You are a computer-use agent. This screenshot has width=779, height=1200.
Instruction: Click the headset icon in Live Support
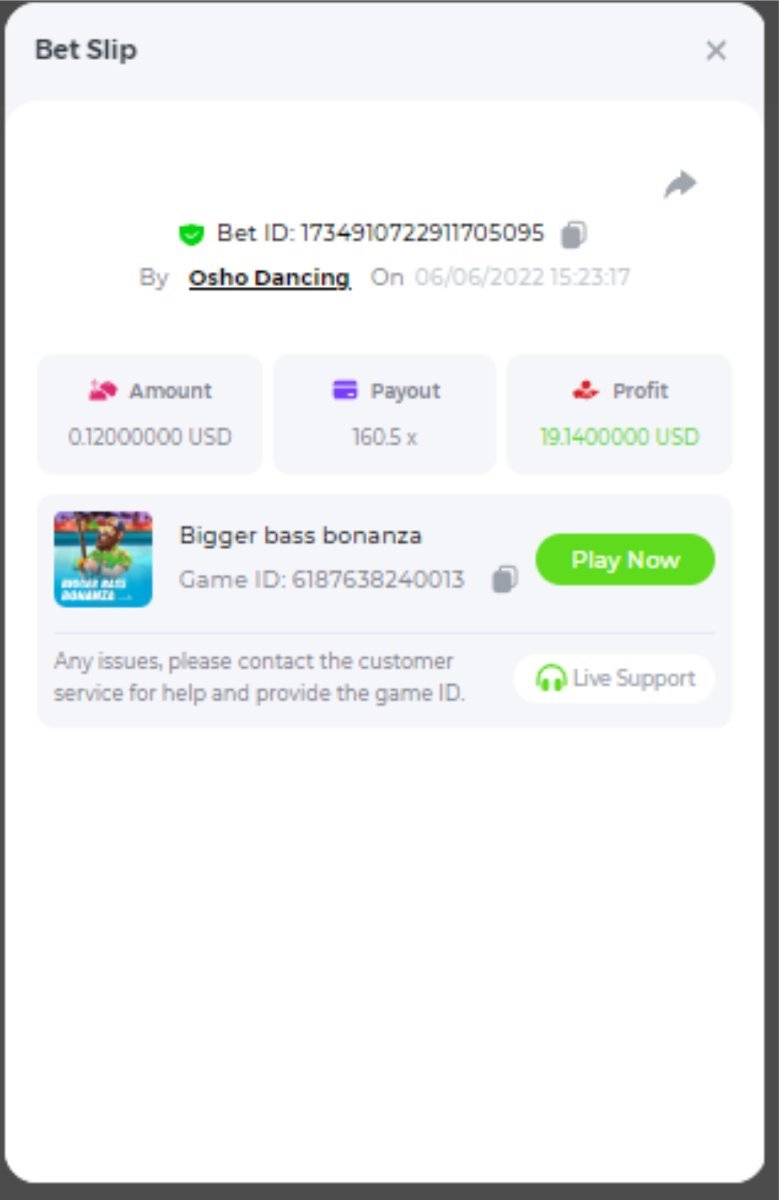(550, 678)
